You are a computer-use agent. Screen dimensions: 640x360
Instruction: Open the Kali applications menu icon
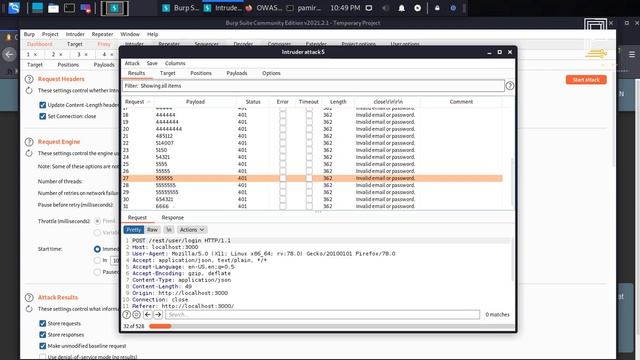(14, 8)
